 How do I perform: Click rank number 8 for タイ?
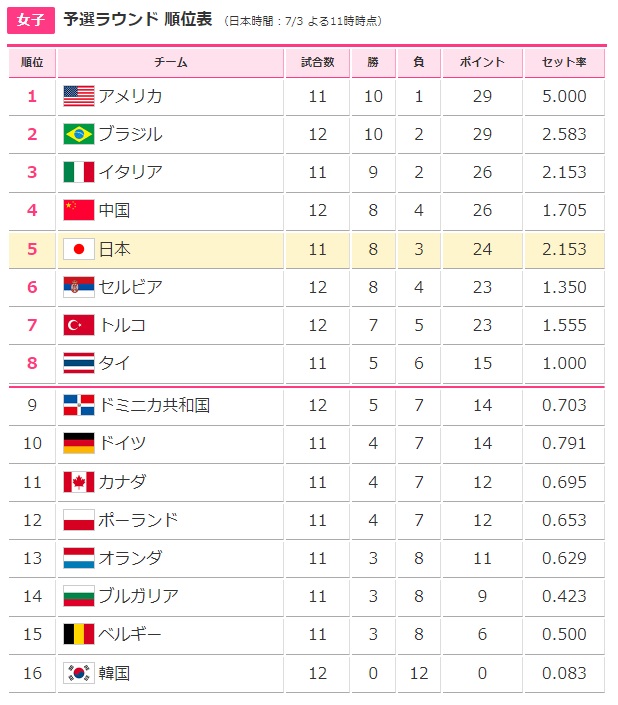(x=32, y=363)
